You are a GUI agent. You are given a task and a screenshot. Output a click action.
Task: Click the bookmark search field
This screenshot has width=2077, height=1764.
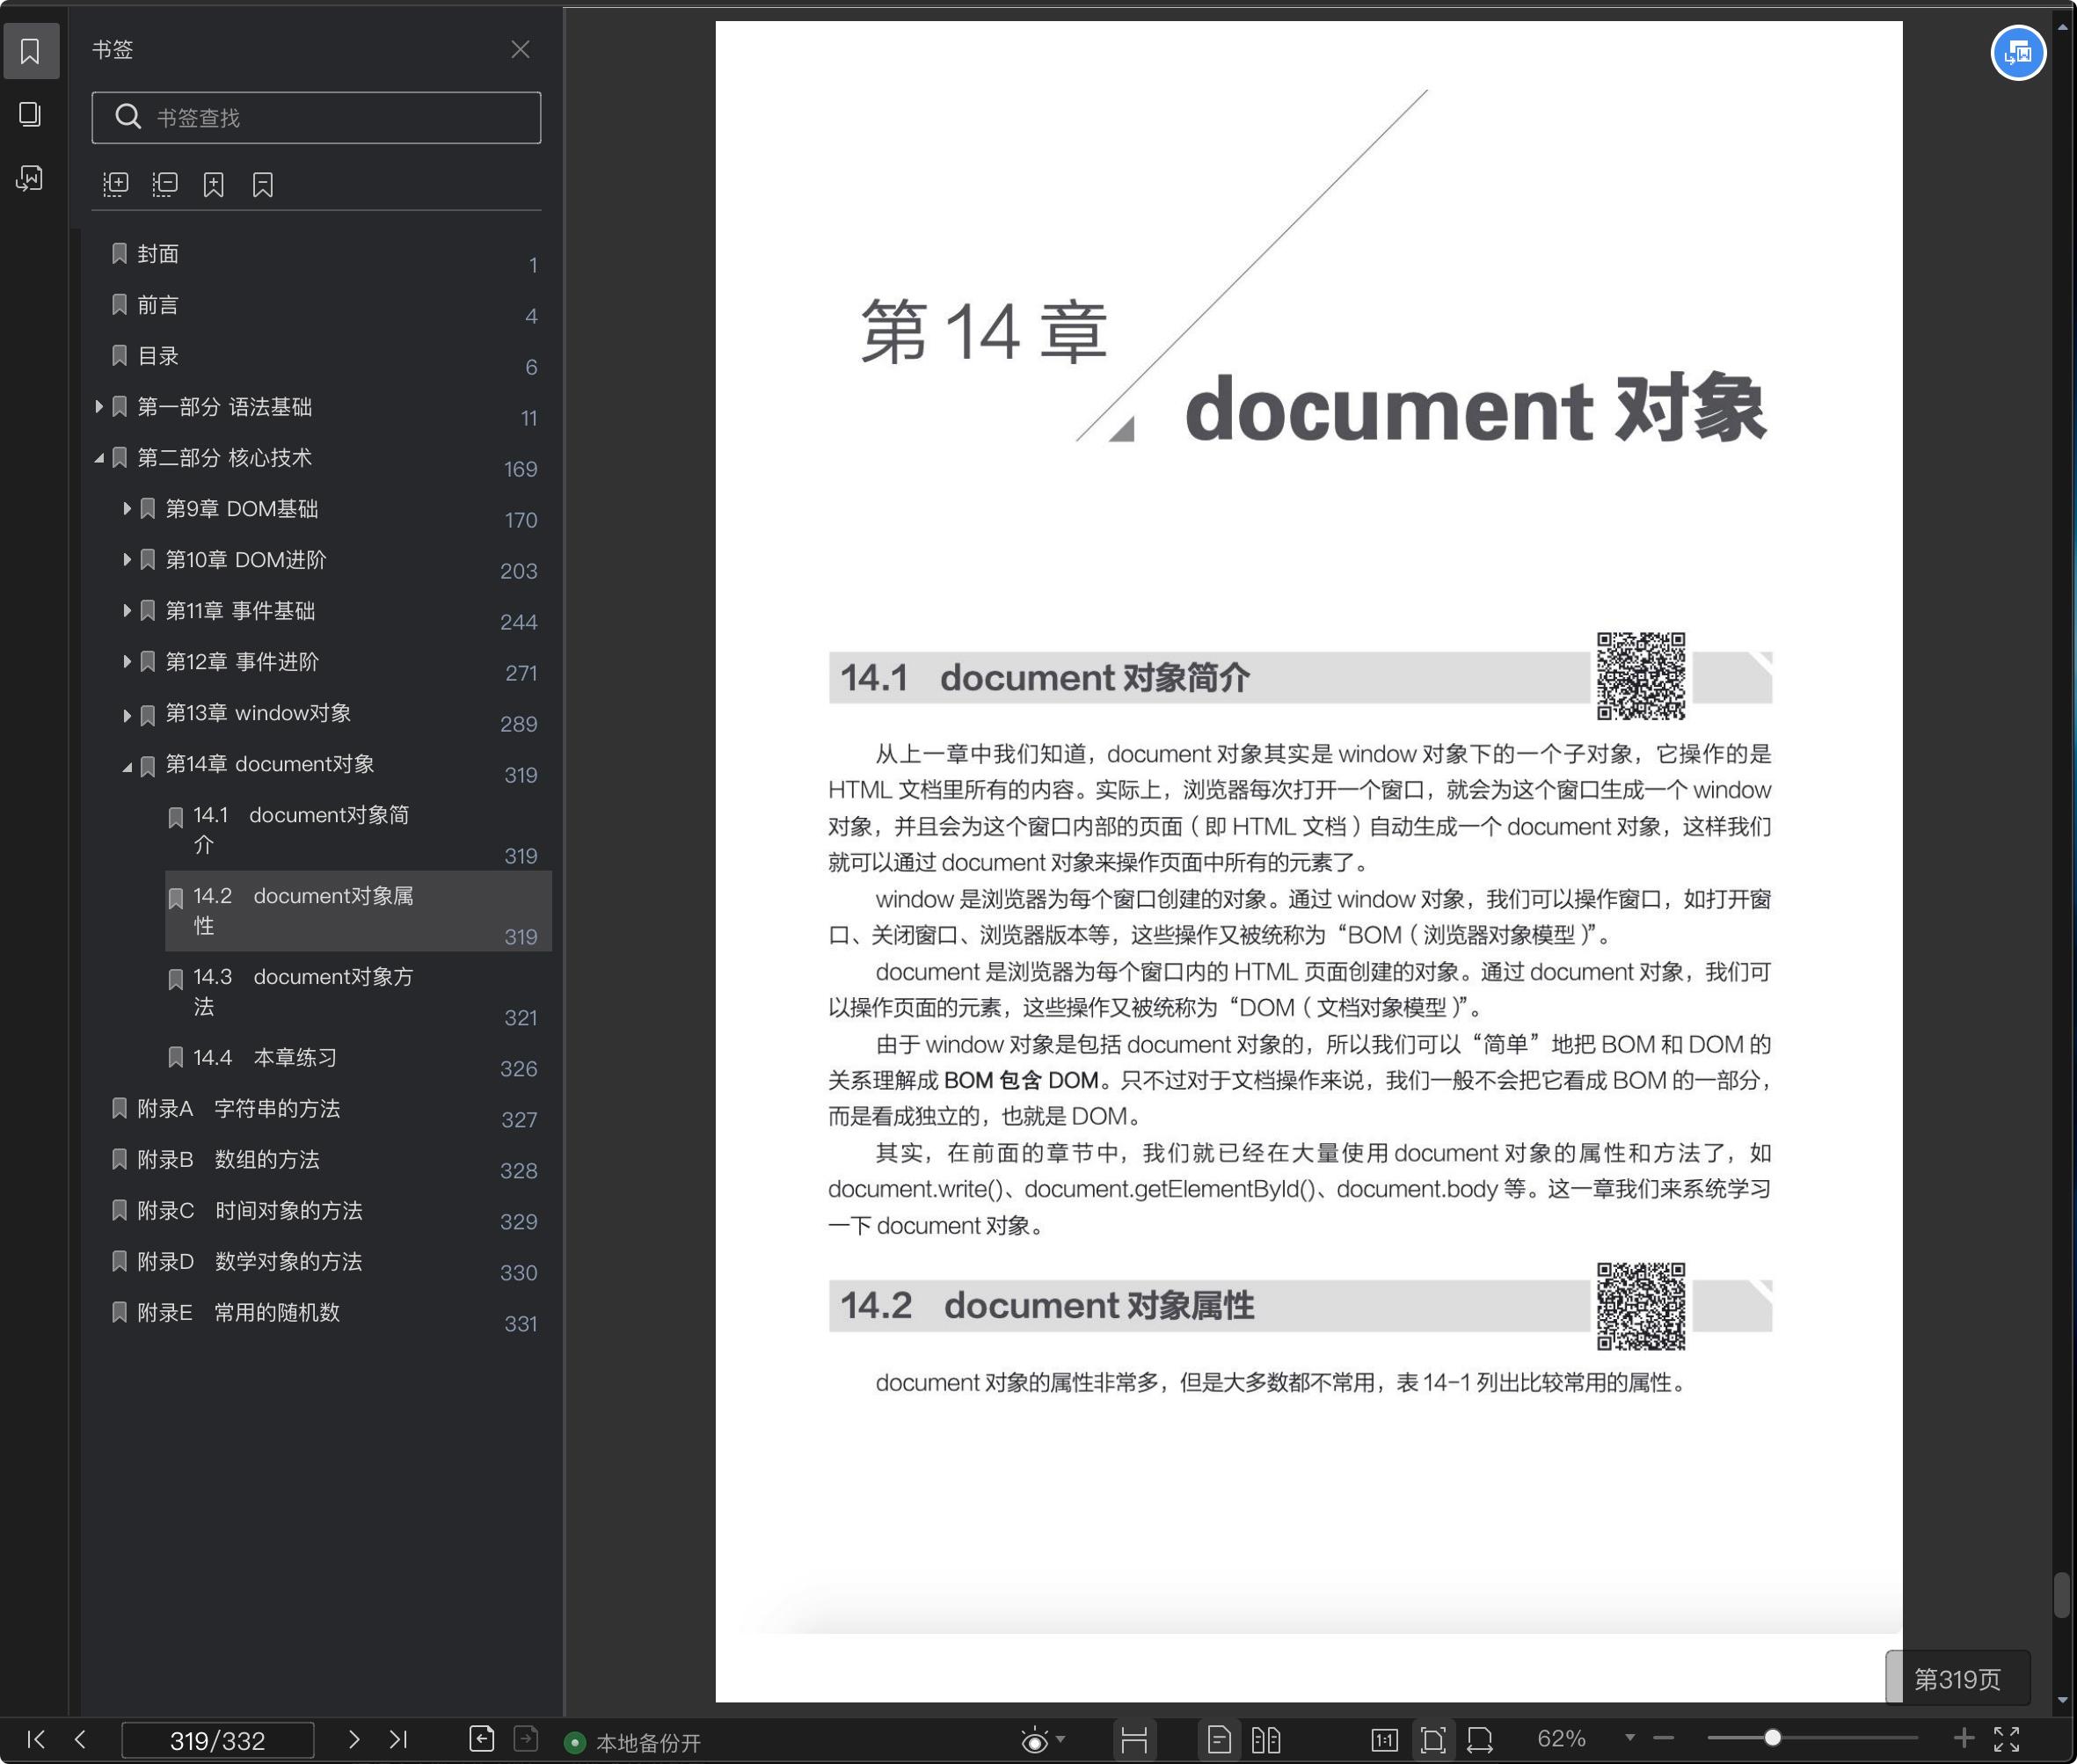tap(316, 118)
